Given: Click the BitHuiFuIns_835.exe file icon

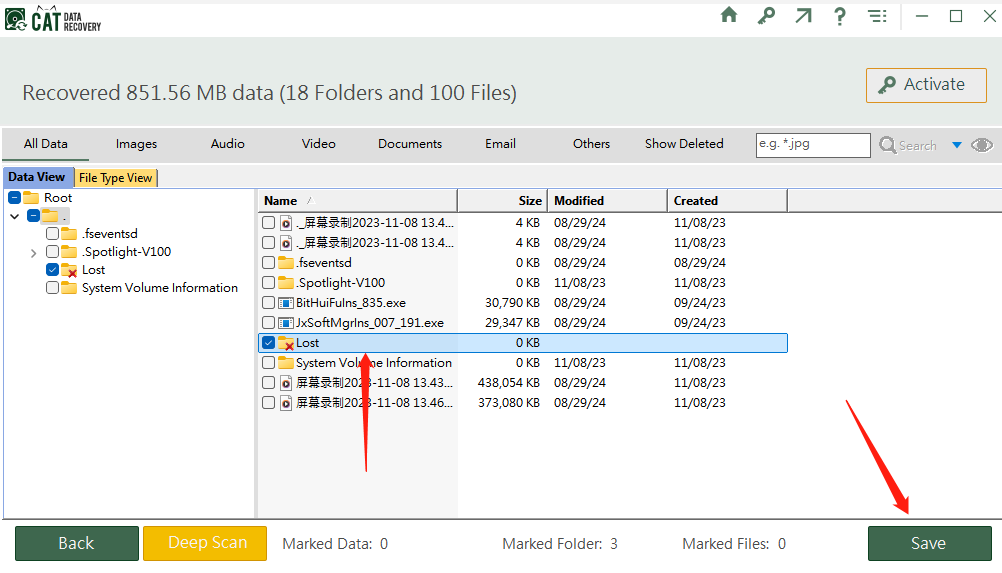Looking at the screenshot, I should tap(285, 303).
